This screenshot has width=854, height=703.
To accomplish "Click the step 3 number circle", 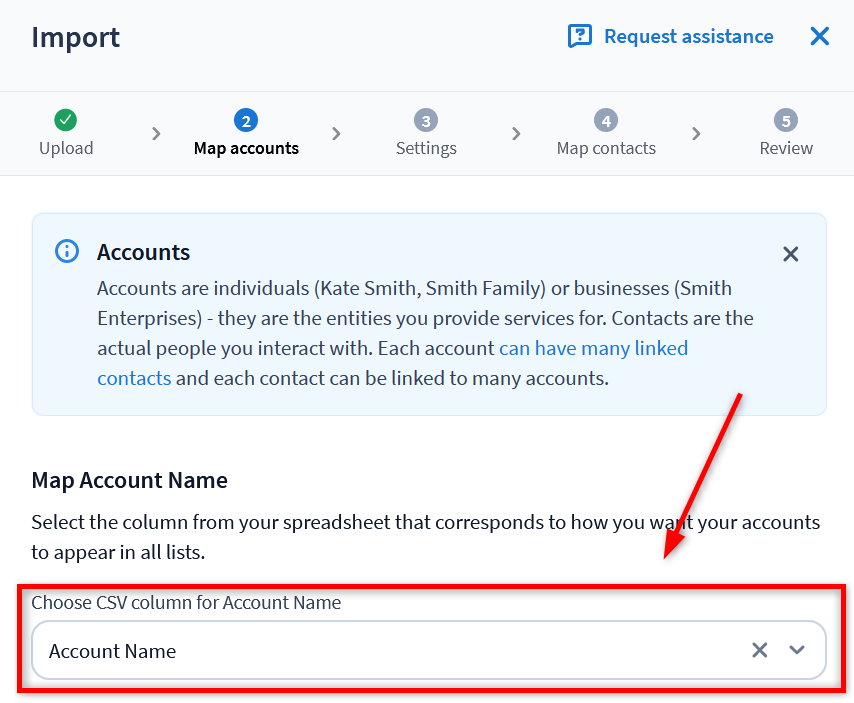I will [x=426, y=120].
